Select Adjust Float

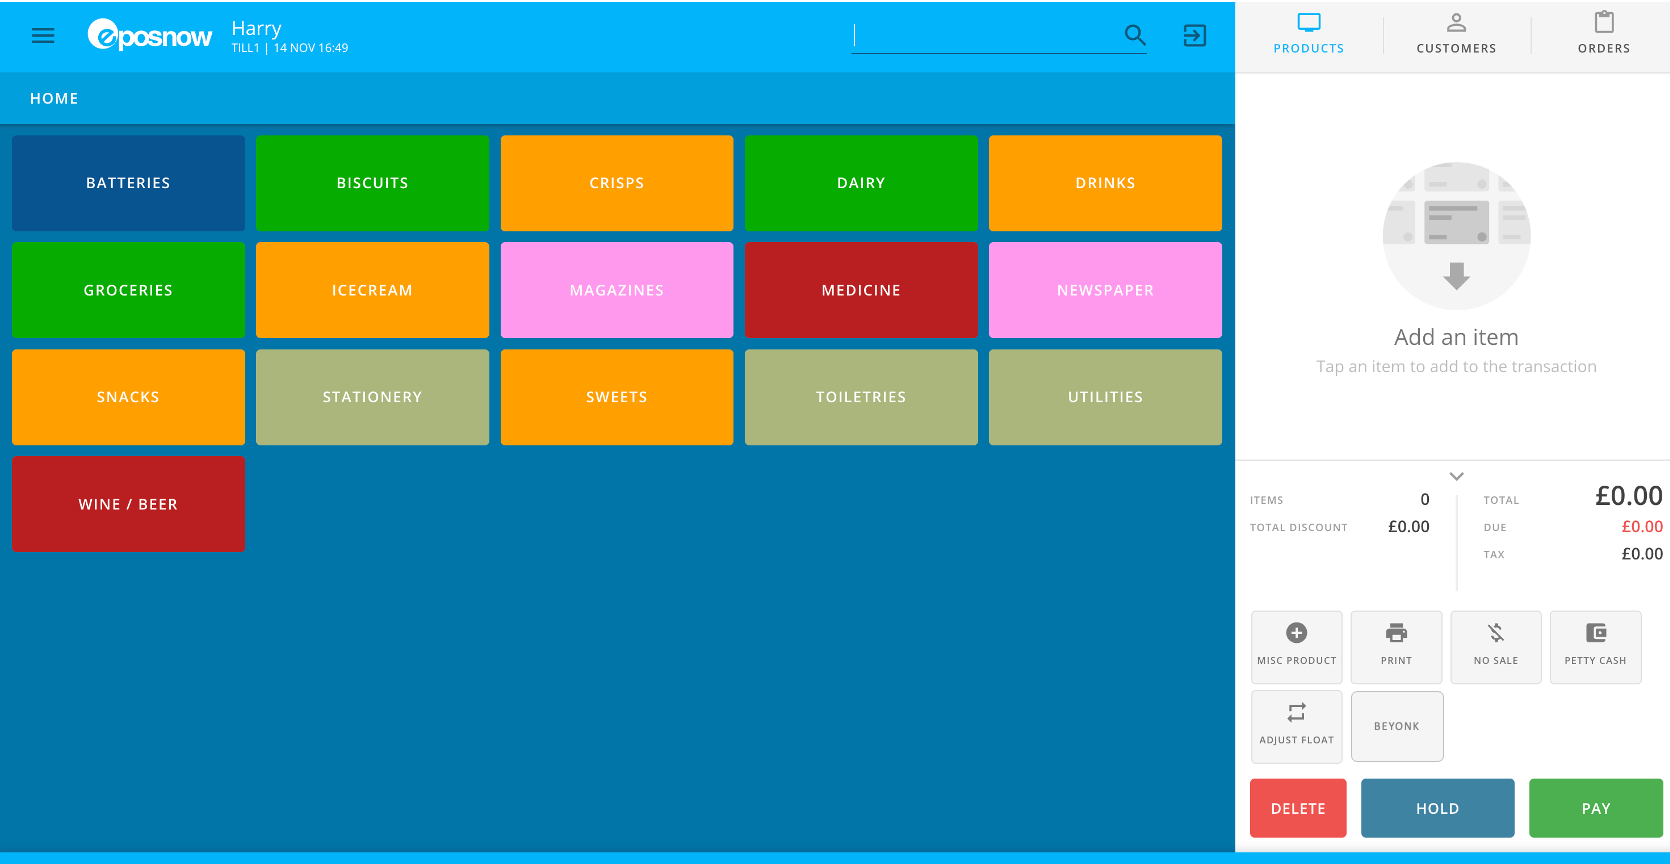tap(1296, 726)
